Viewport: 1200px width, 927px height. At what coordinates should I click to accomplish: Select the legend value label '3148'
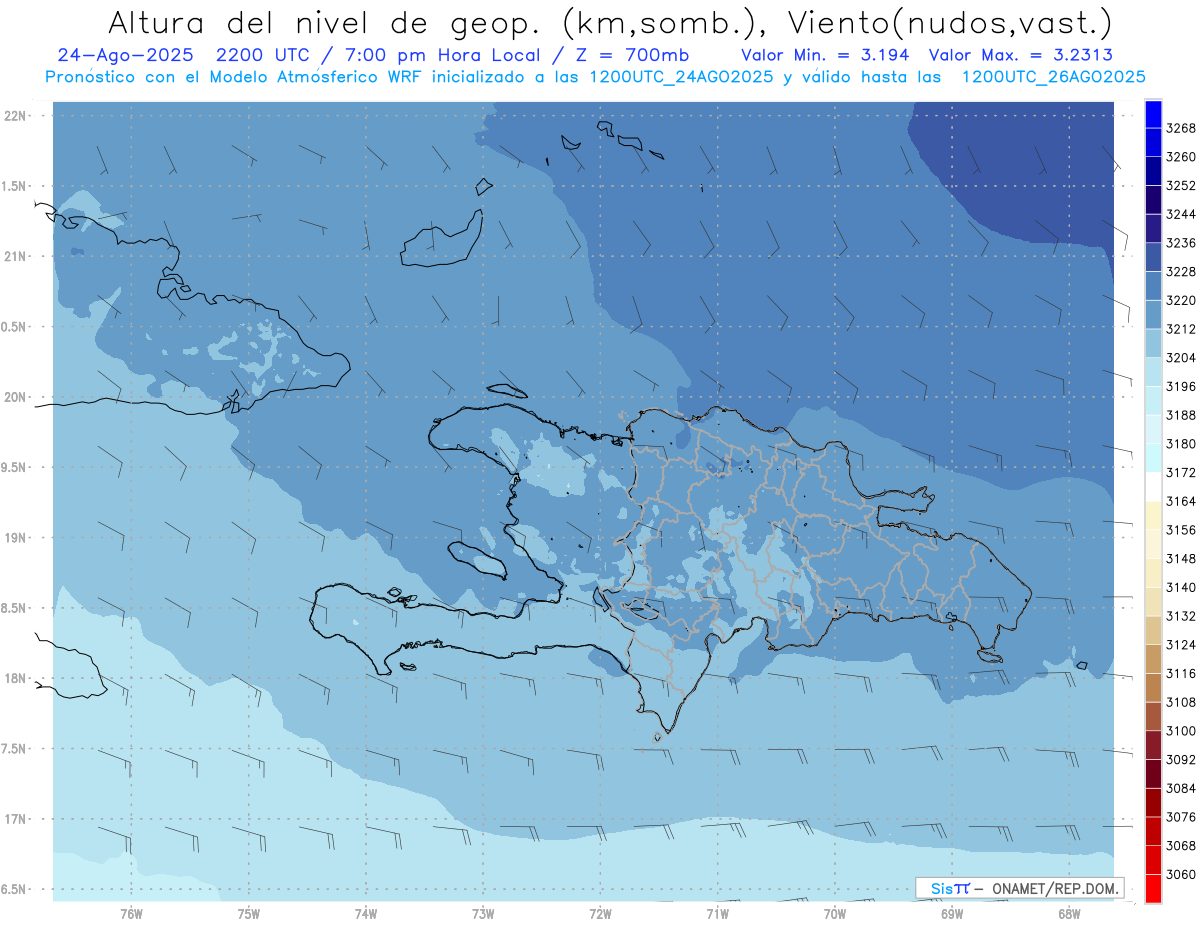coord(1181,558)
